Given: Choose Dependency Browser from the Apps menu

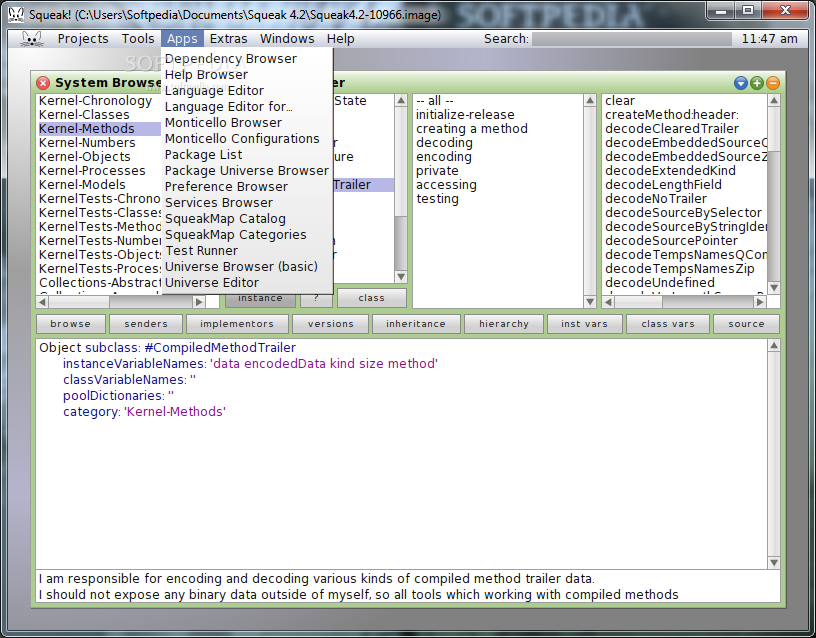Looking at the screenshot, I should (247, 59).
